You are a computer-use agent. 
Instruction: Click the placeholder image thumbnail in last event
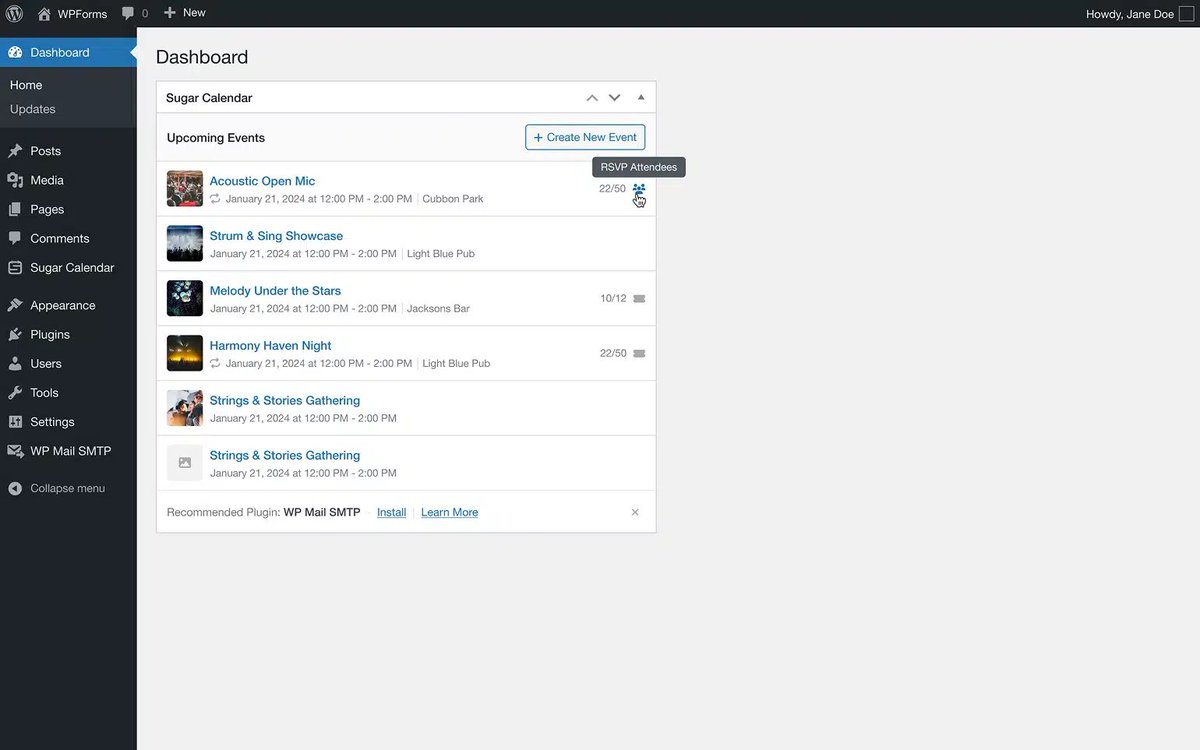point(185,463)
